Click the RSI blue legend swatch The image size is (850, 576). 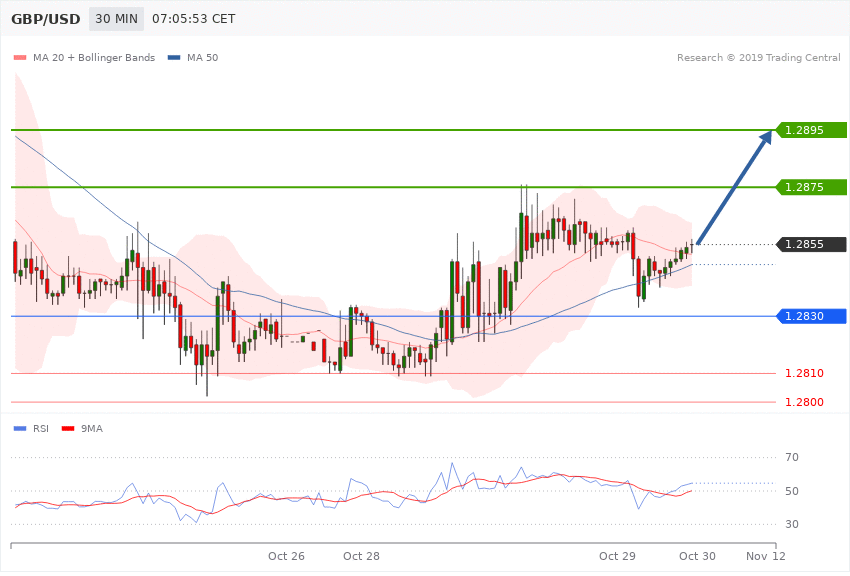coord(20,429)
